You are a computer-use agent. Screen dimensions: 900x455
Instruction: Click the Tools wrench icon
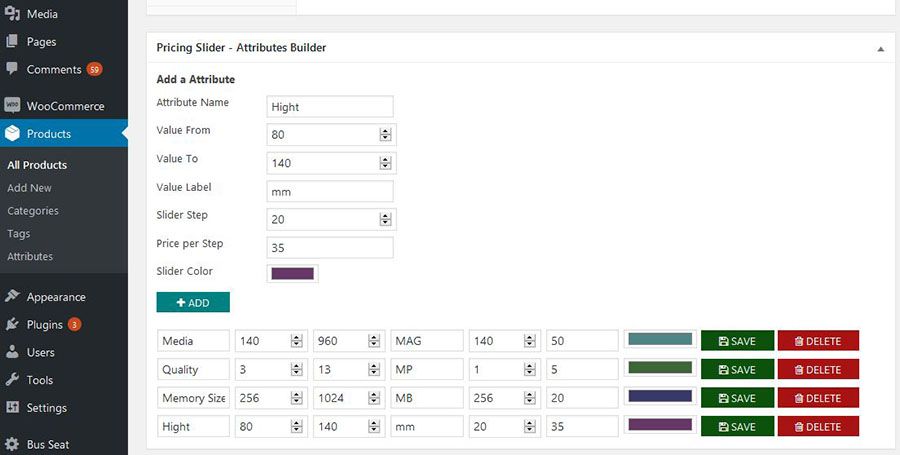point(13,380)
